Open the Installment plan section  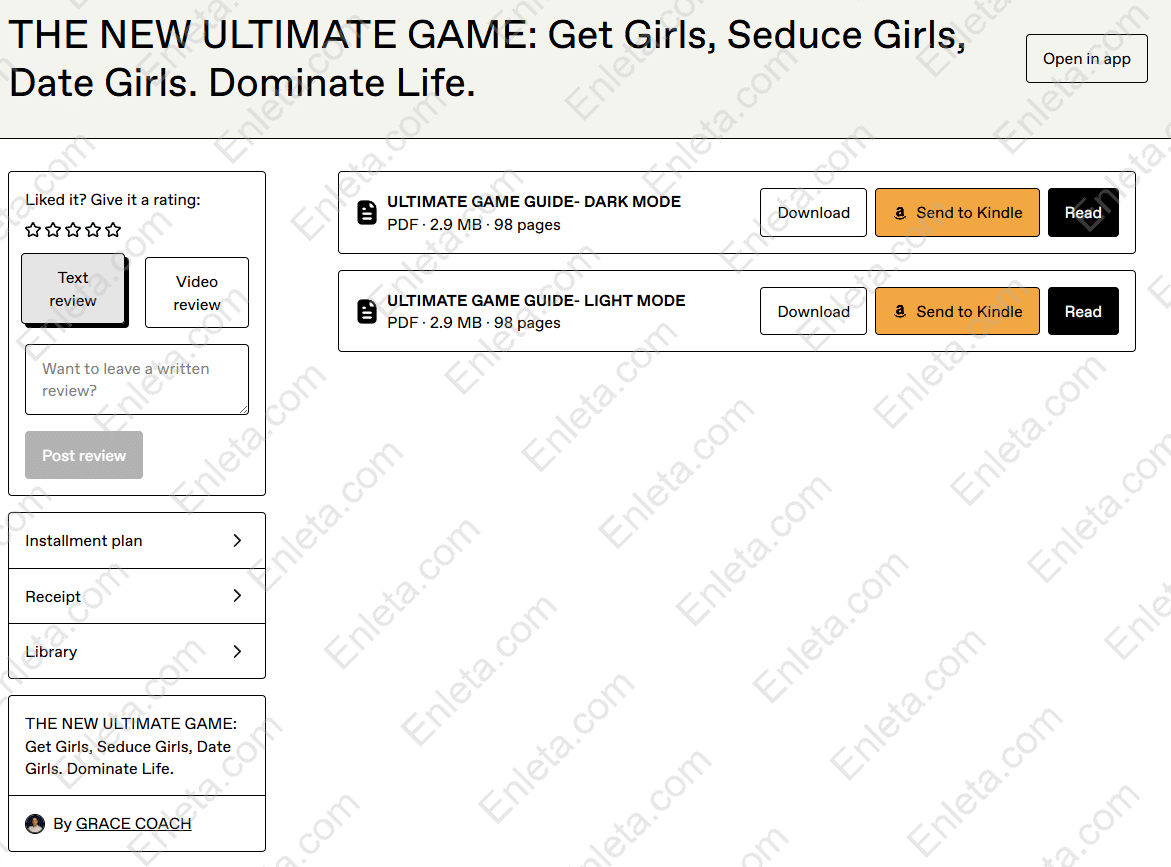point(137,541)
